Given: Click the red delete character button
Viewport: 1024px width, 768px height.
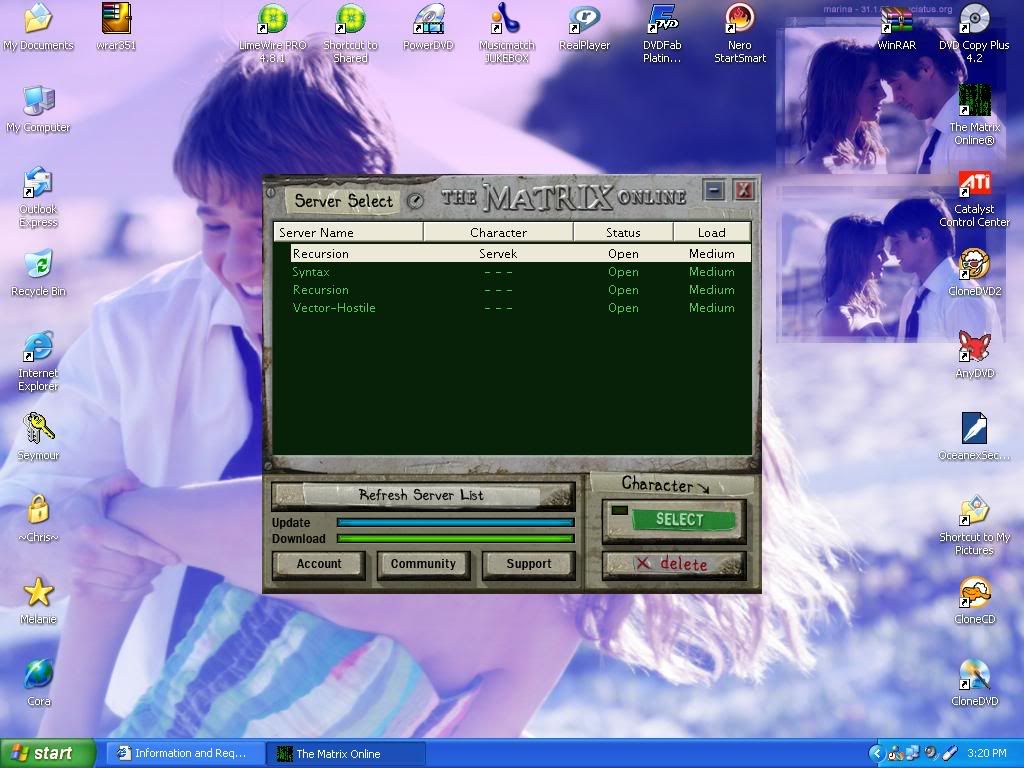Looking at the screenshot, I should click(x=674, y=564).
